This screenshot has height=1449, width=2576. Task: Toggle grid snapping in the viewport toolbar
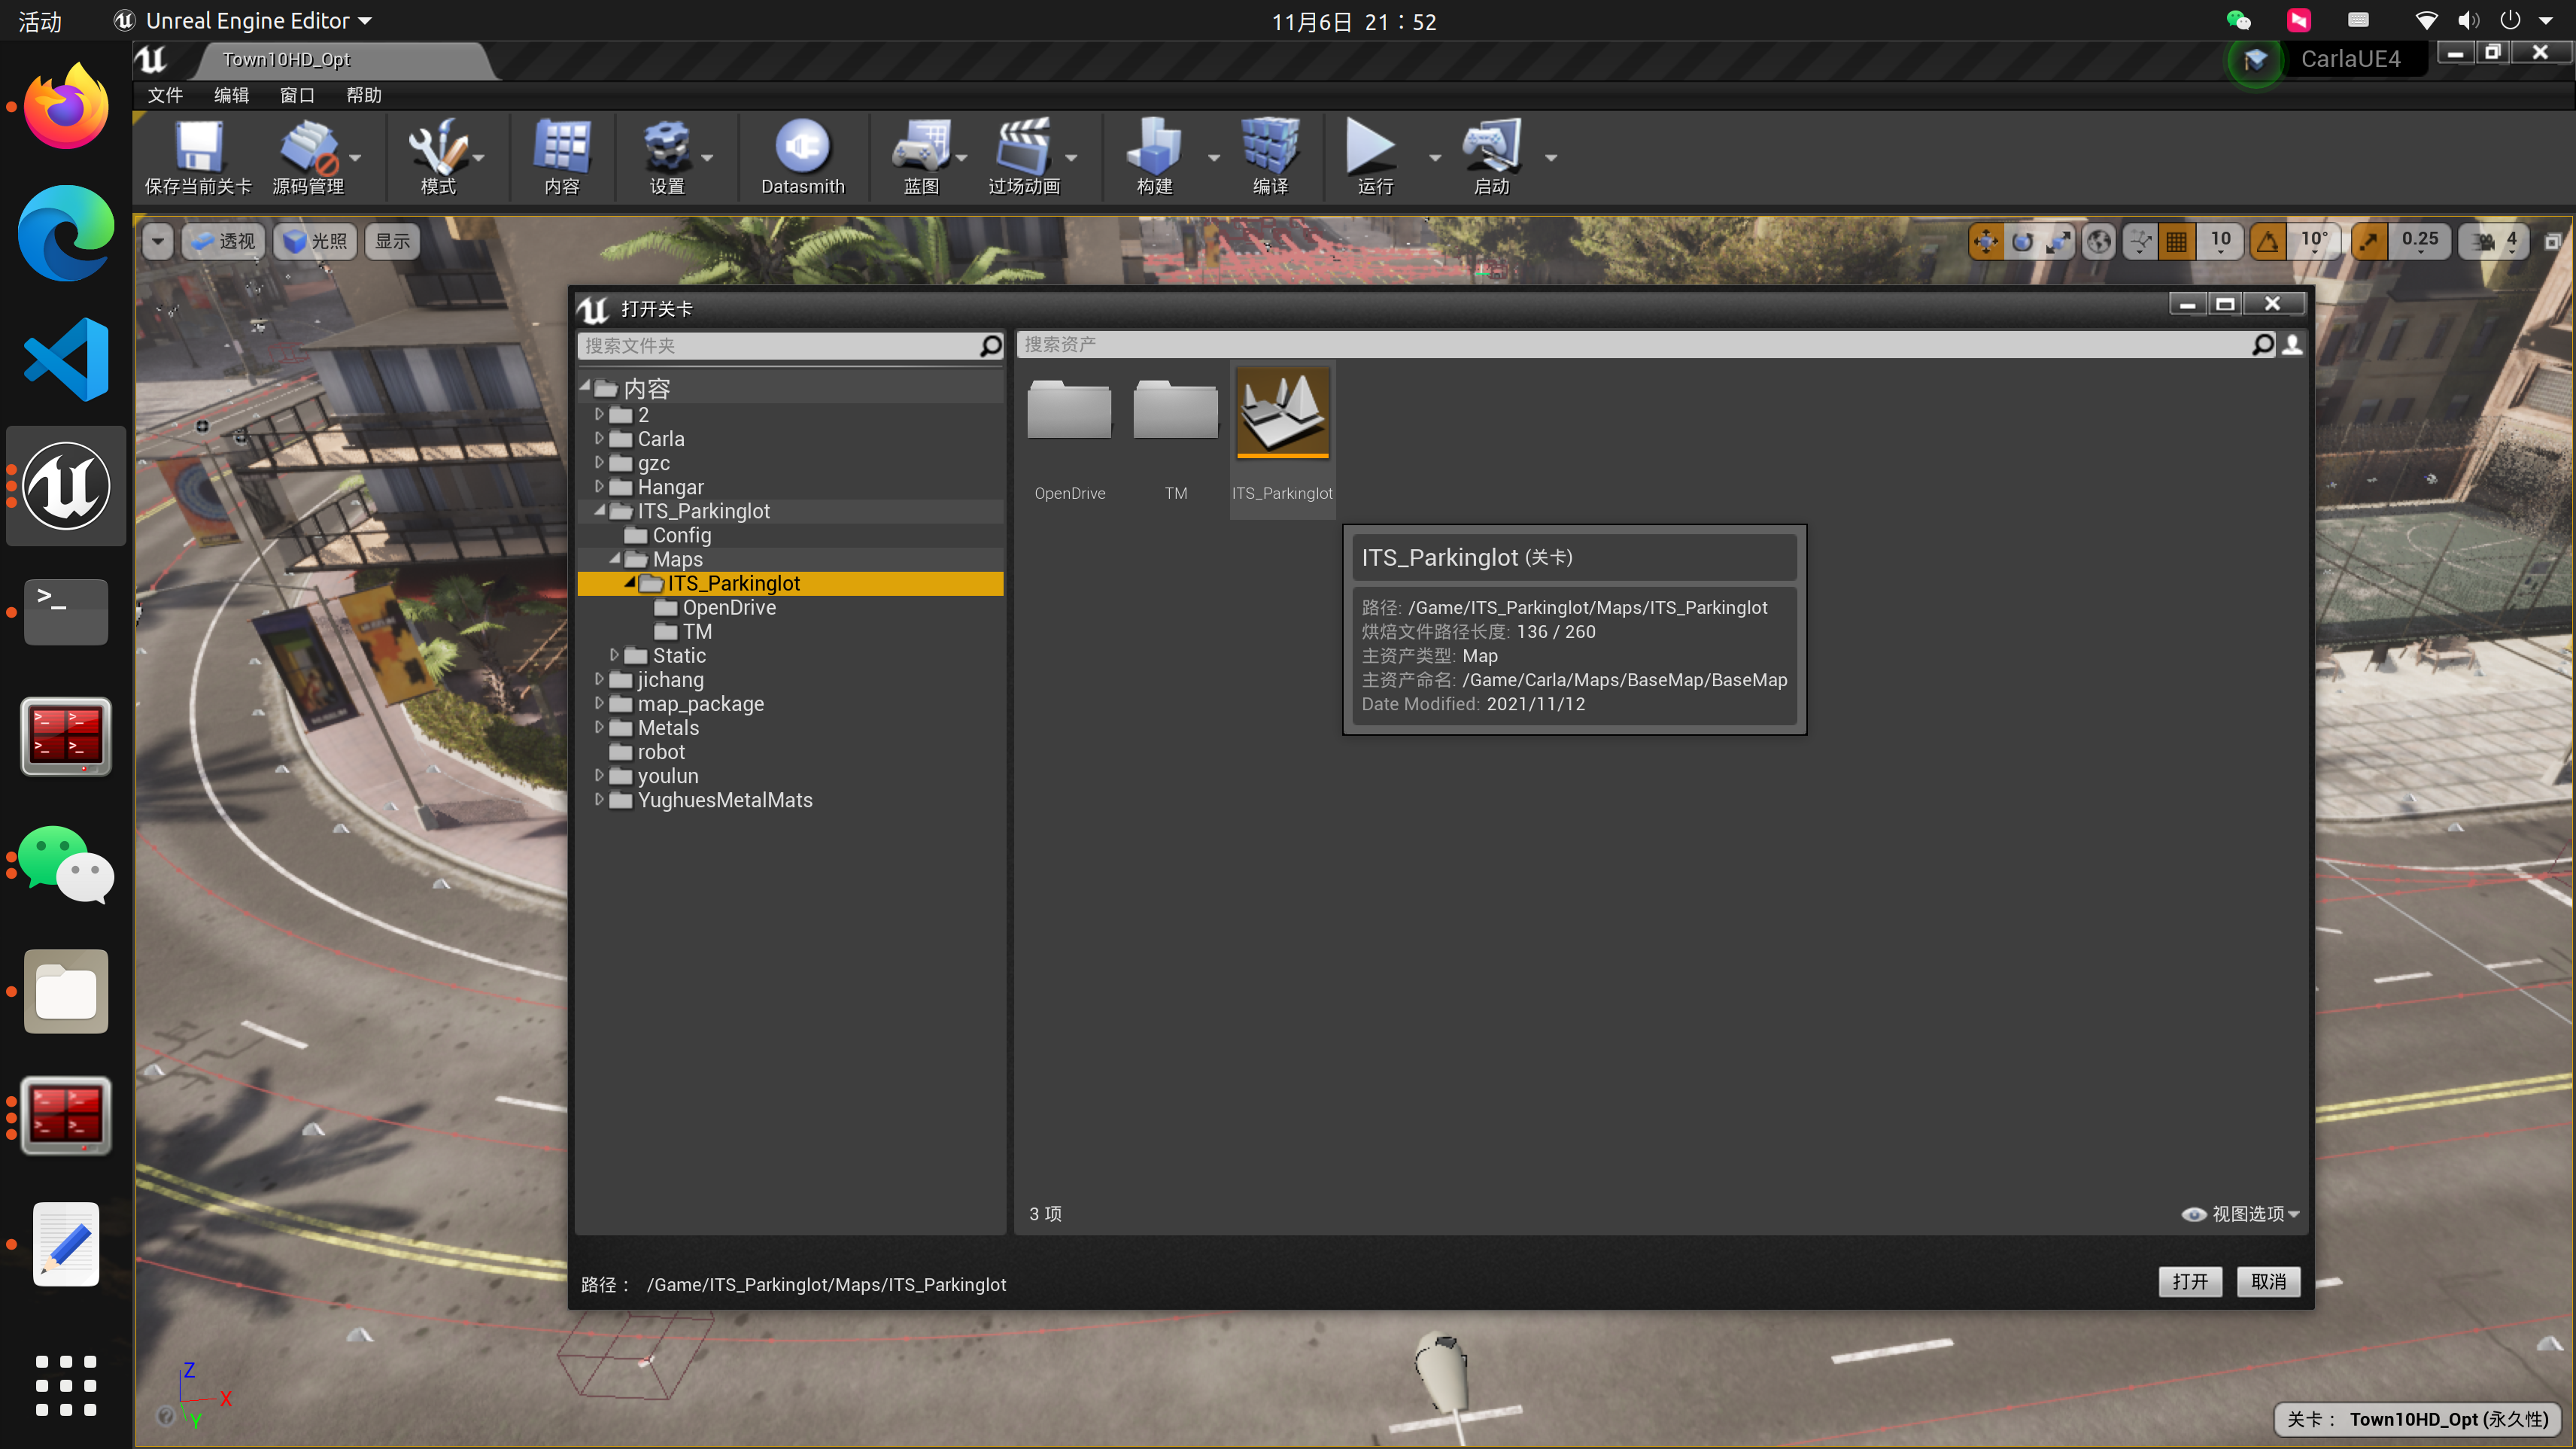tap(2176, 241)
